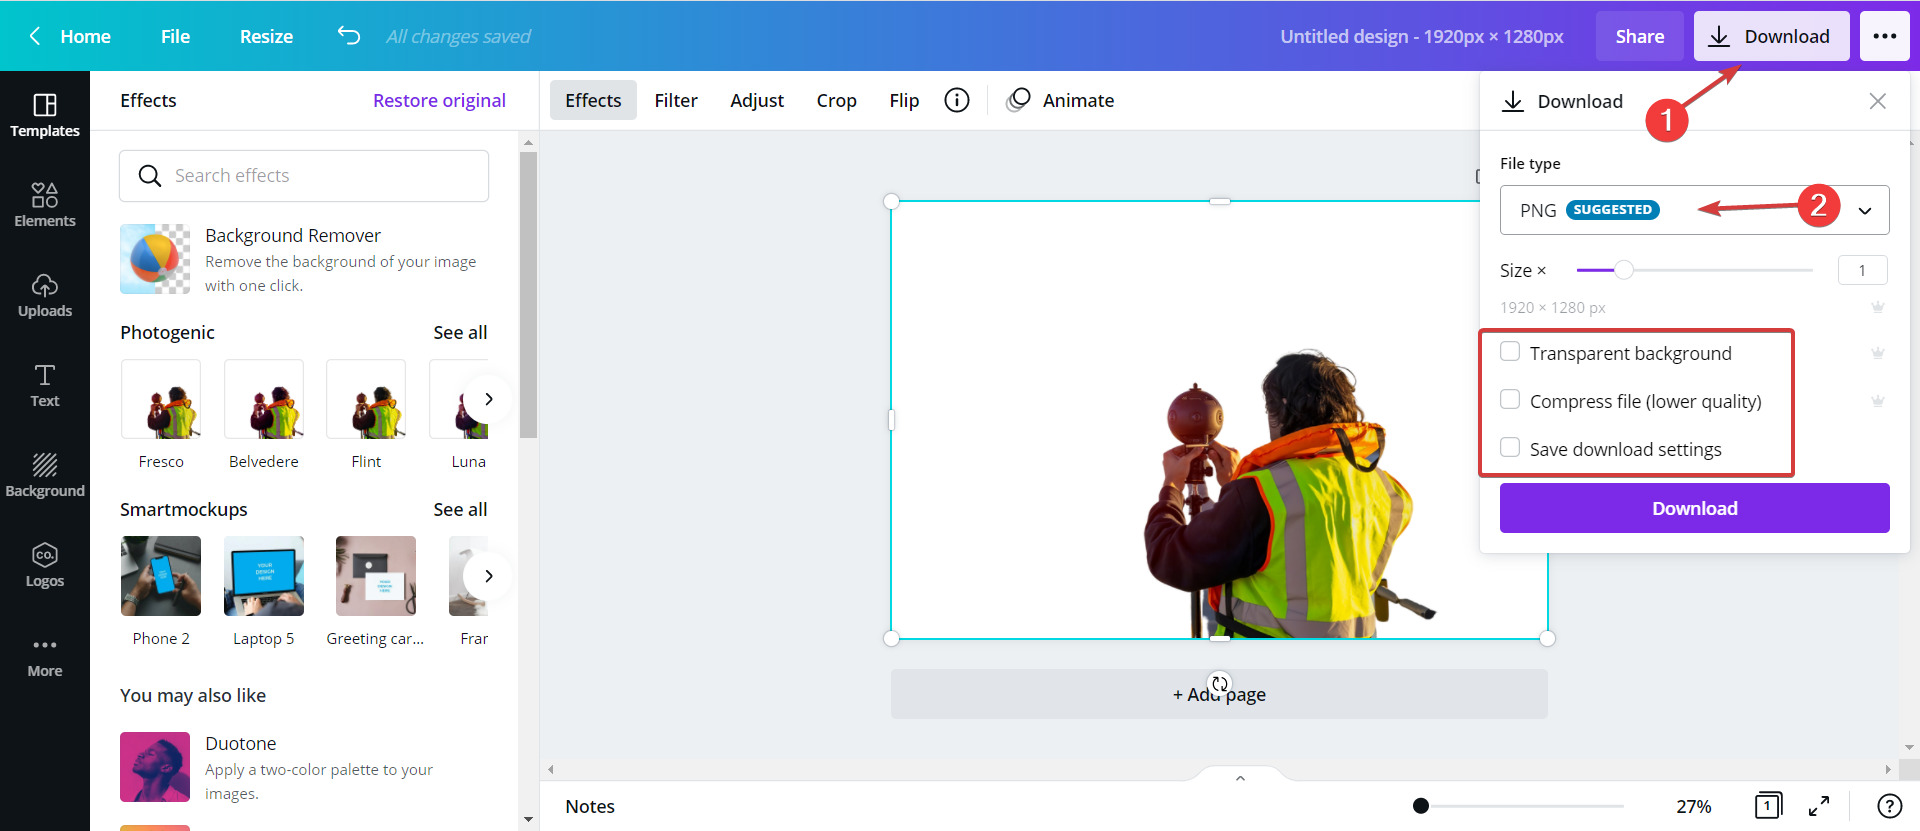Switch to the Filter tab
Image resolution: width=1920 pixels, height=831 pixels.
click(676, 100)
